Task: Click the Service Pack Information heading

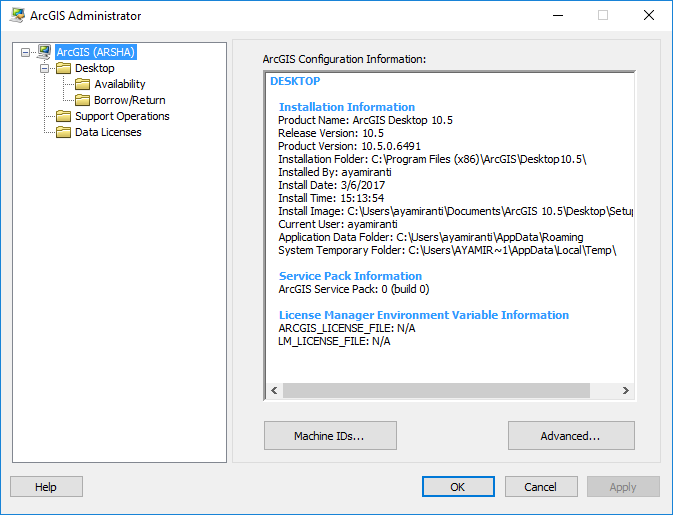Action: 350,276
